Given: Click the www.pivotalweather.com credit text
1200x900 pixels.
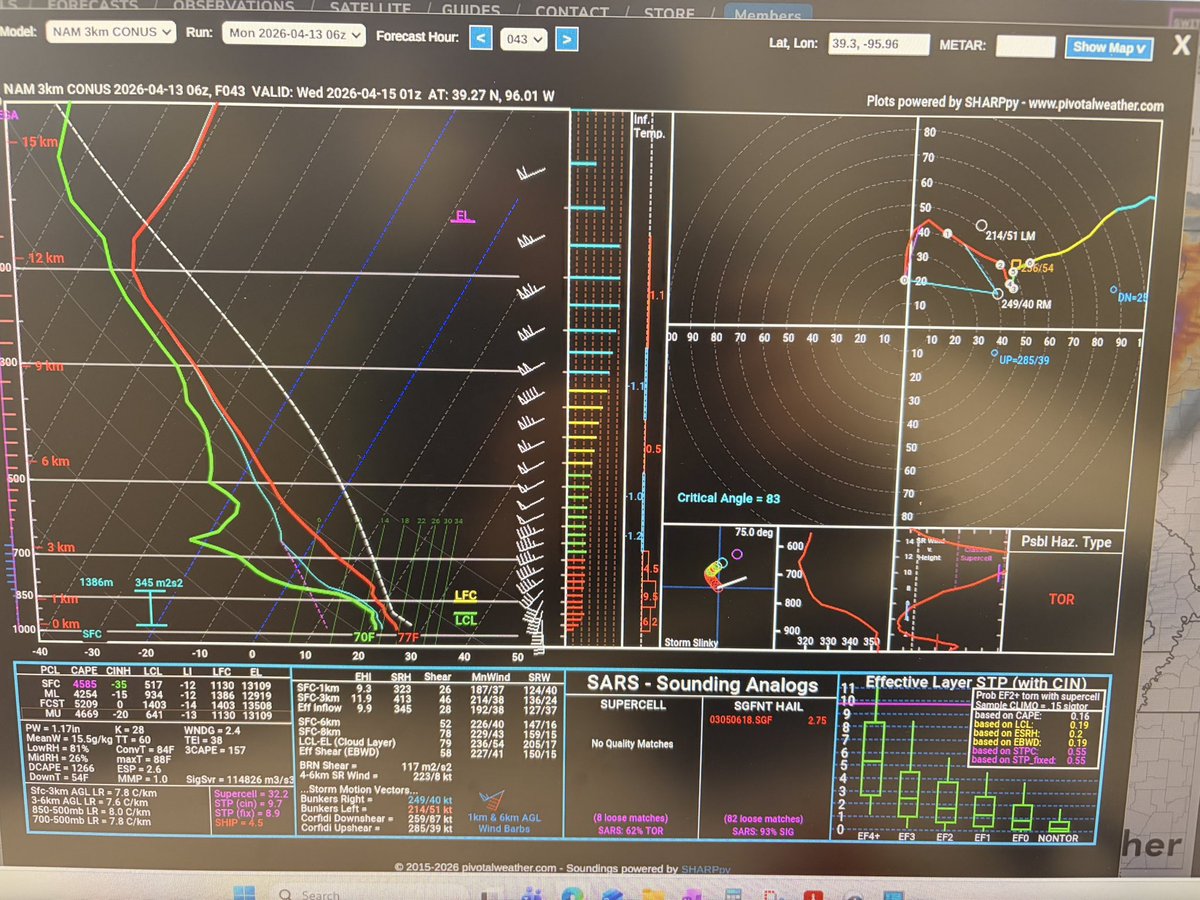Looking at the screenshot, I should coord(1096,105).
